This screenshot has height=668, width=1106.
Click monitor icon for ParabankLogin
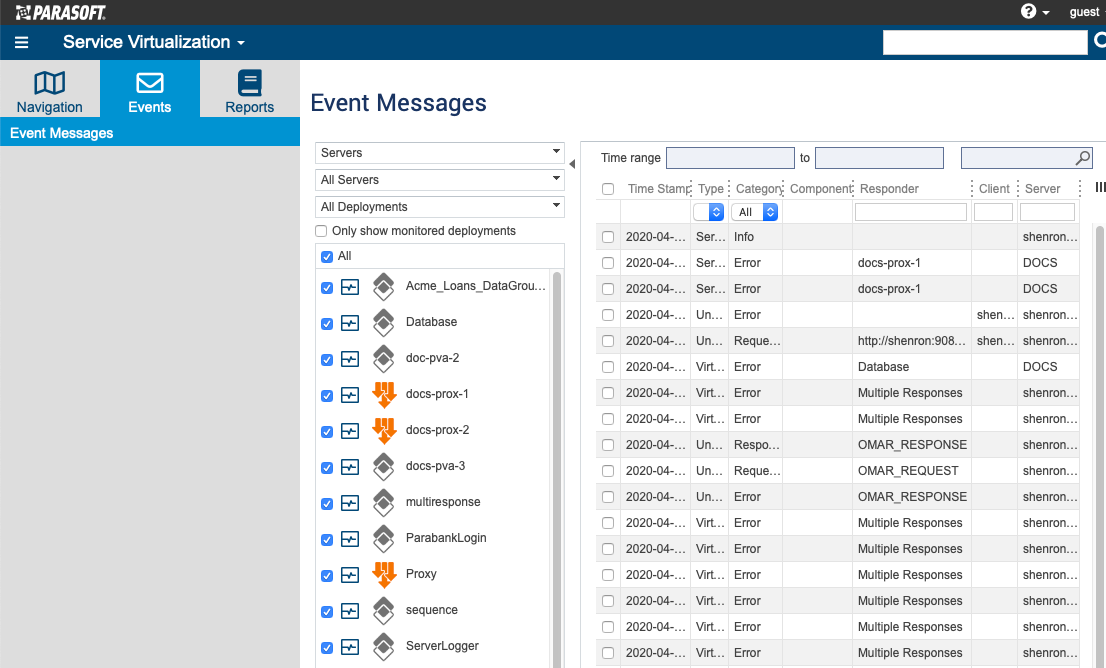tap(350, 539)
